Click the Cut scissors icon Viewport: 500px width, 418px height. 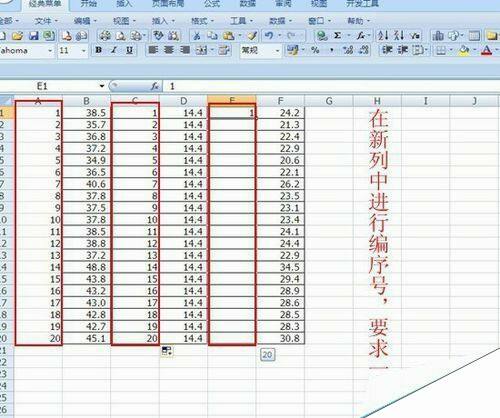coord(197,35)
